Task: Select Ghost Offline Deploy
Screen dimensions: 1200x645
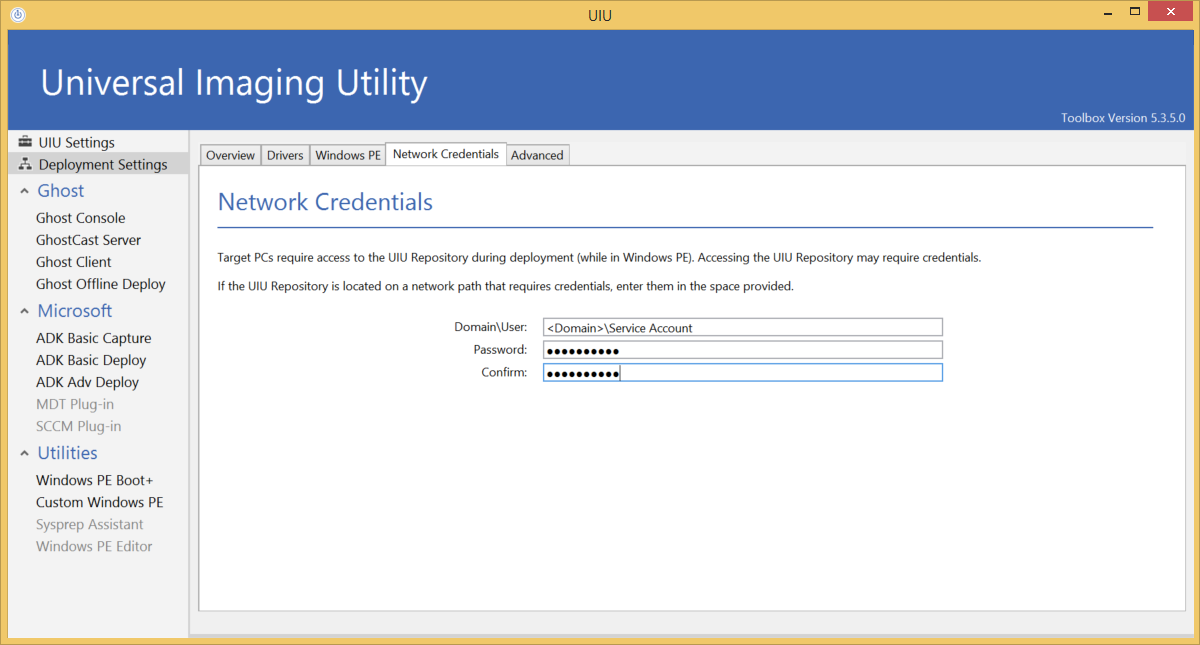Action: pos(101,284)
